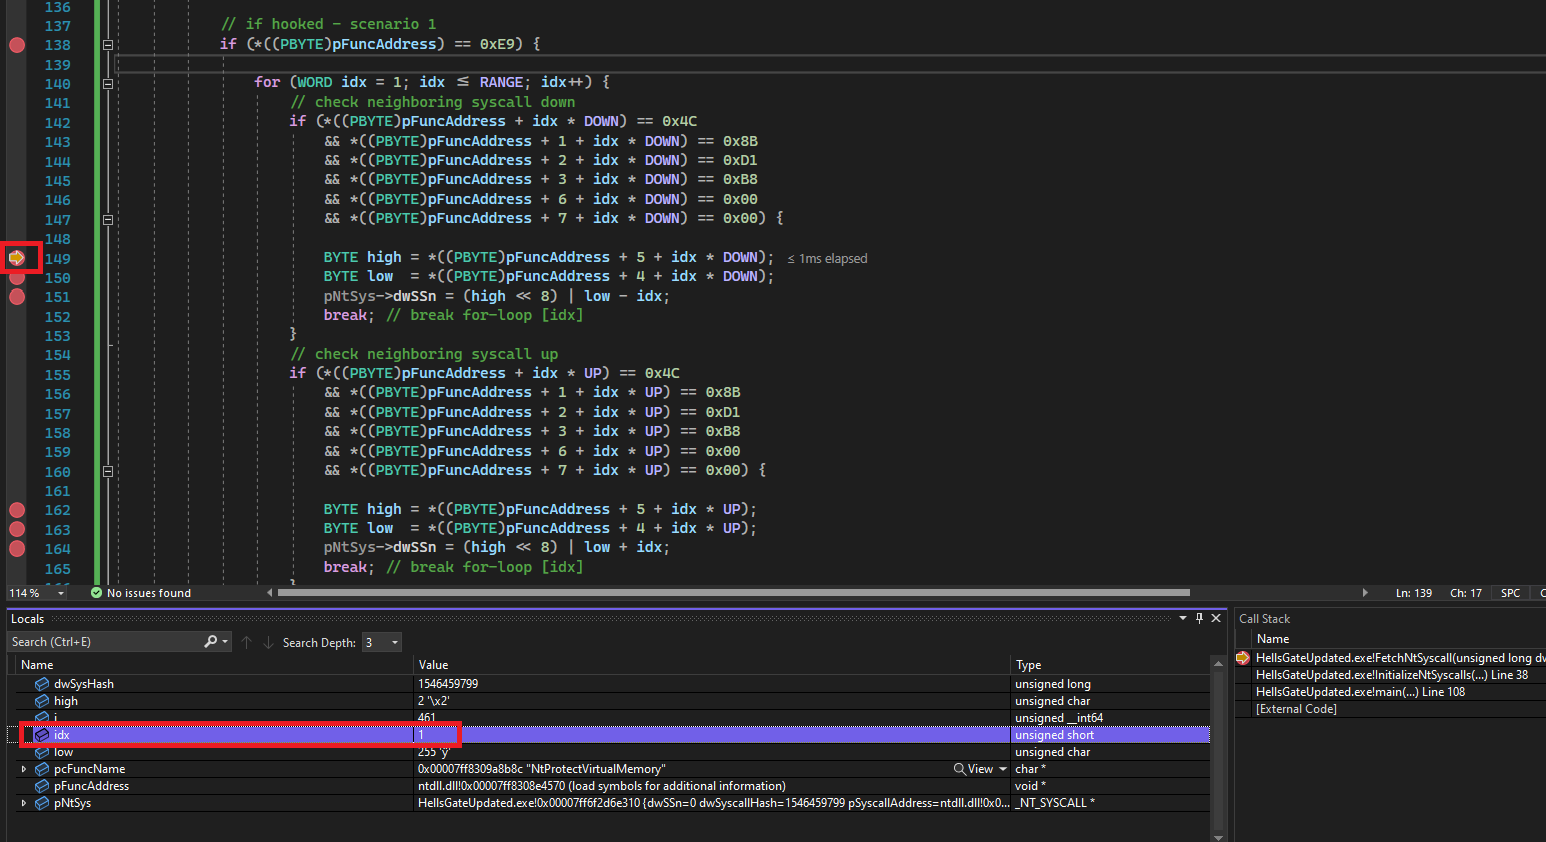Click the Call Stack panel title
Image resolution: width=1546 pixels, height=842 pixels.
click(x=1264, y=619)
